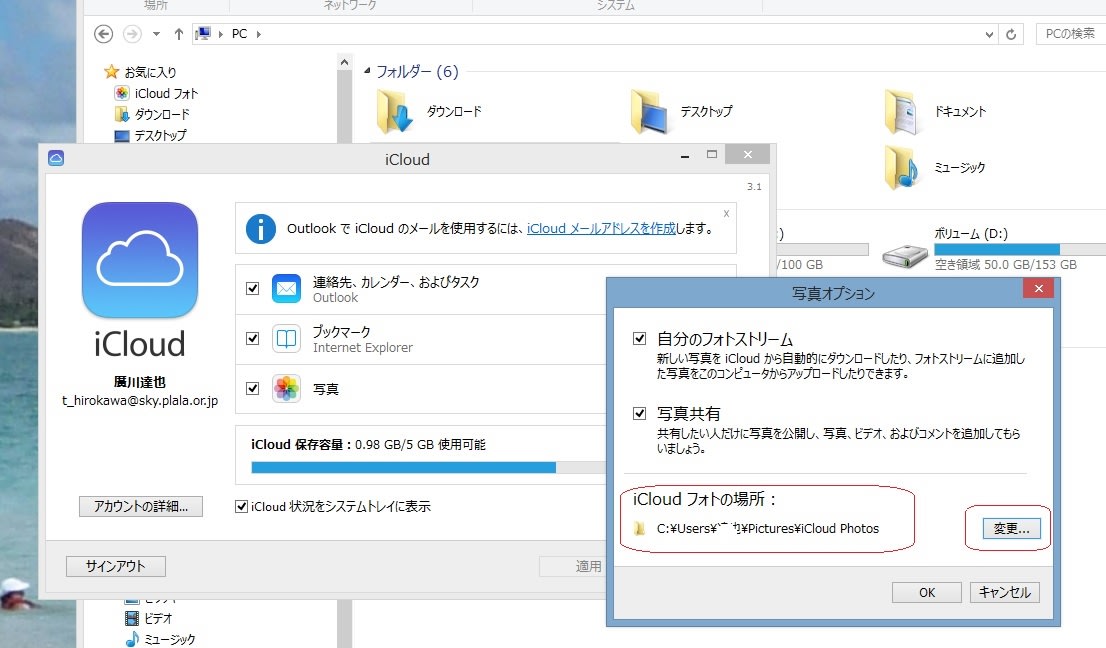Click the Explorer forward arrow button

pyautogui.click(x=132, y=34)
